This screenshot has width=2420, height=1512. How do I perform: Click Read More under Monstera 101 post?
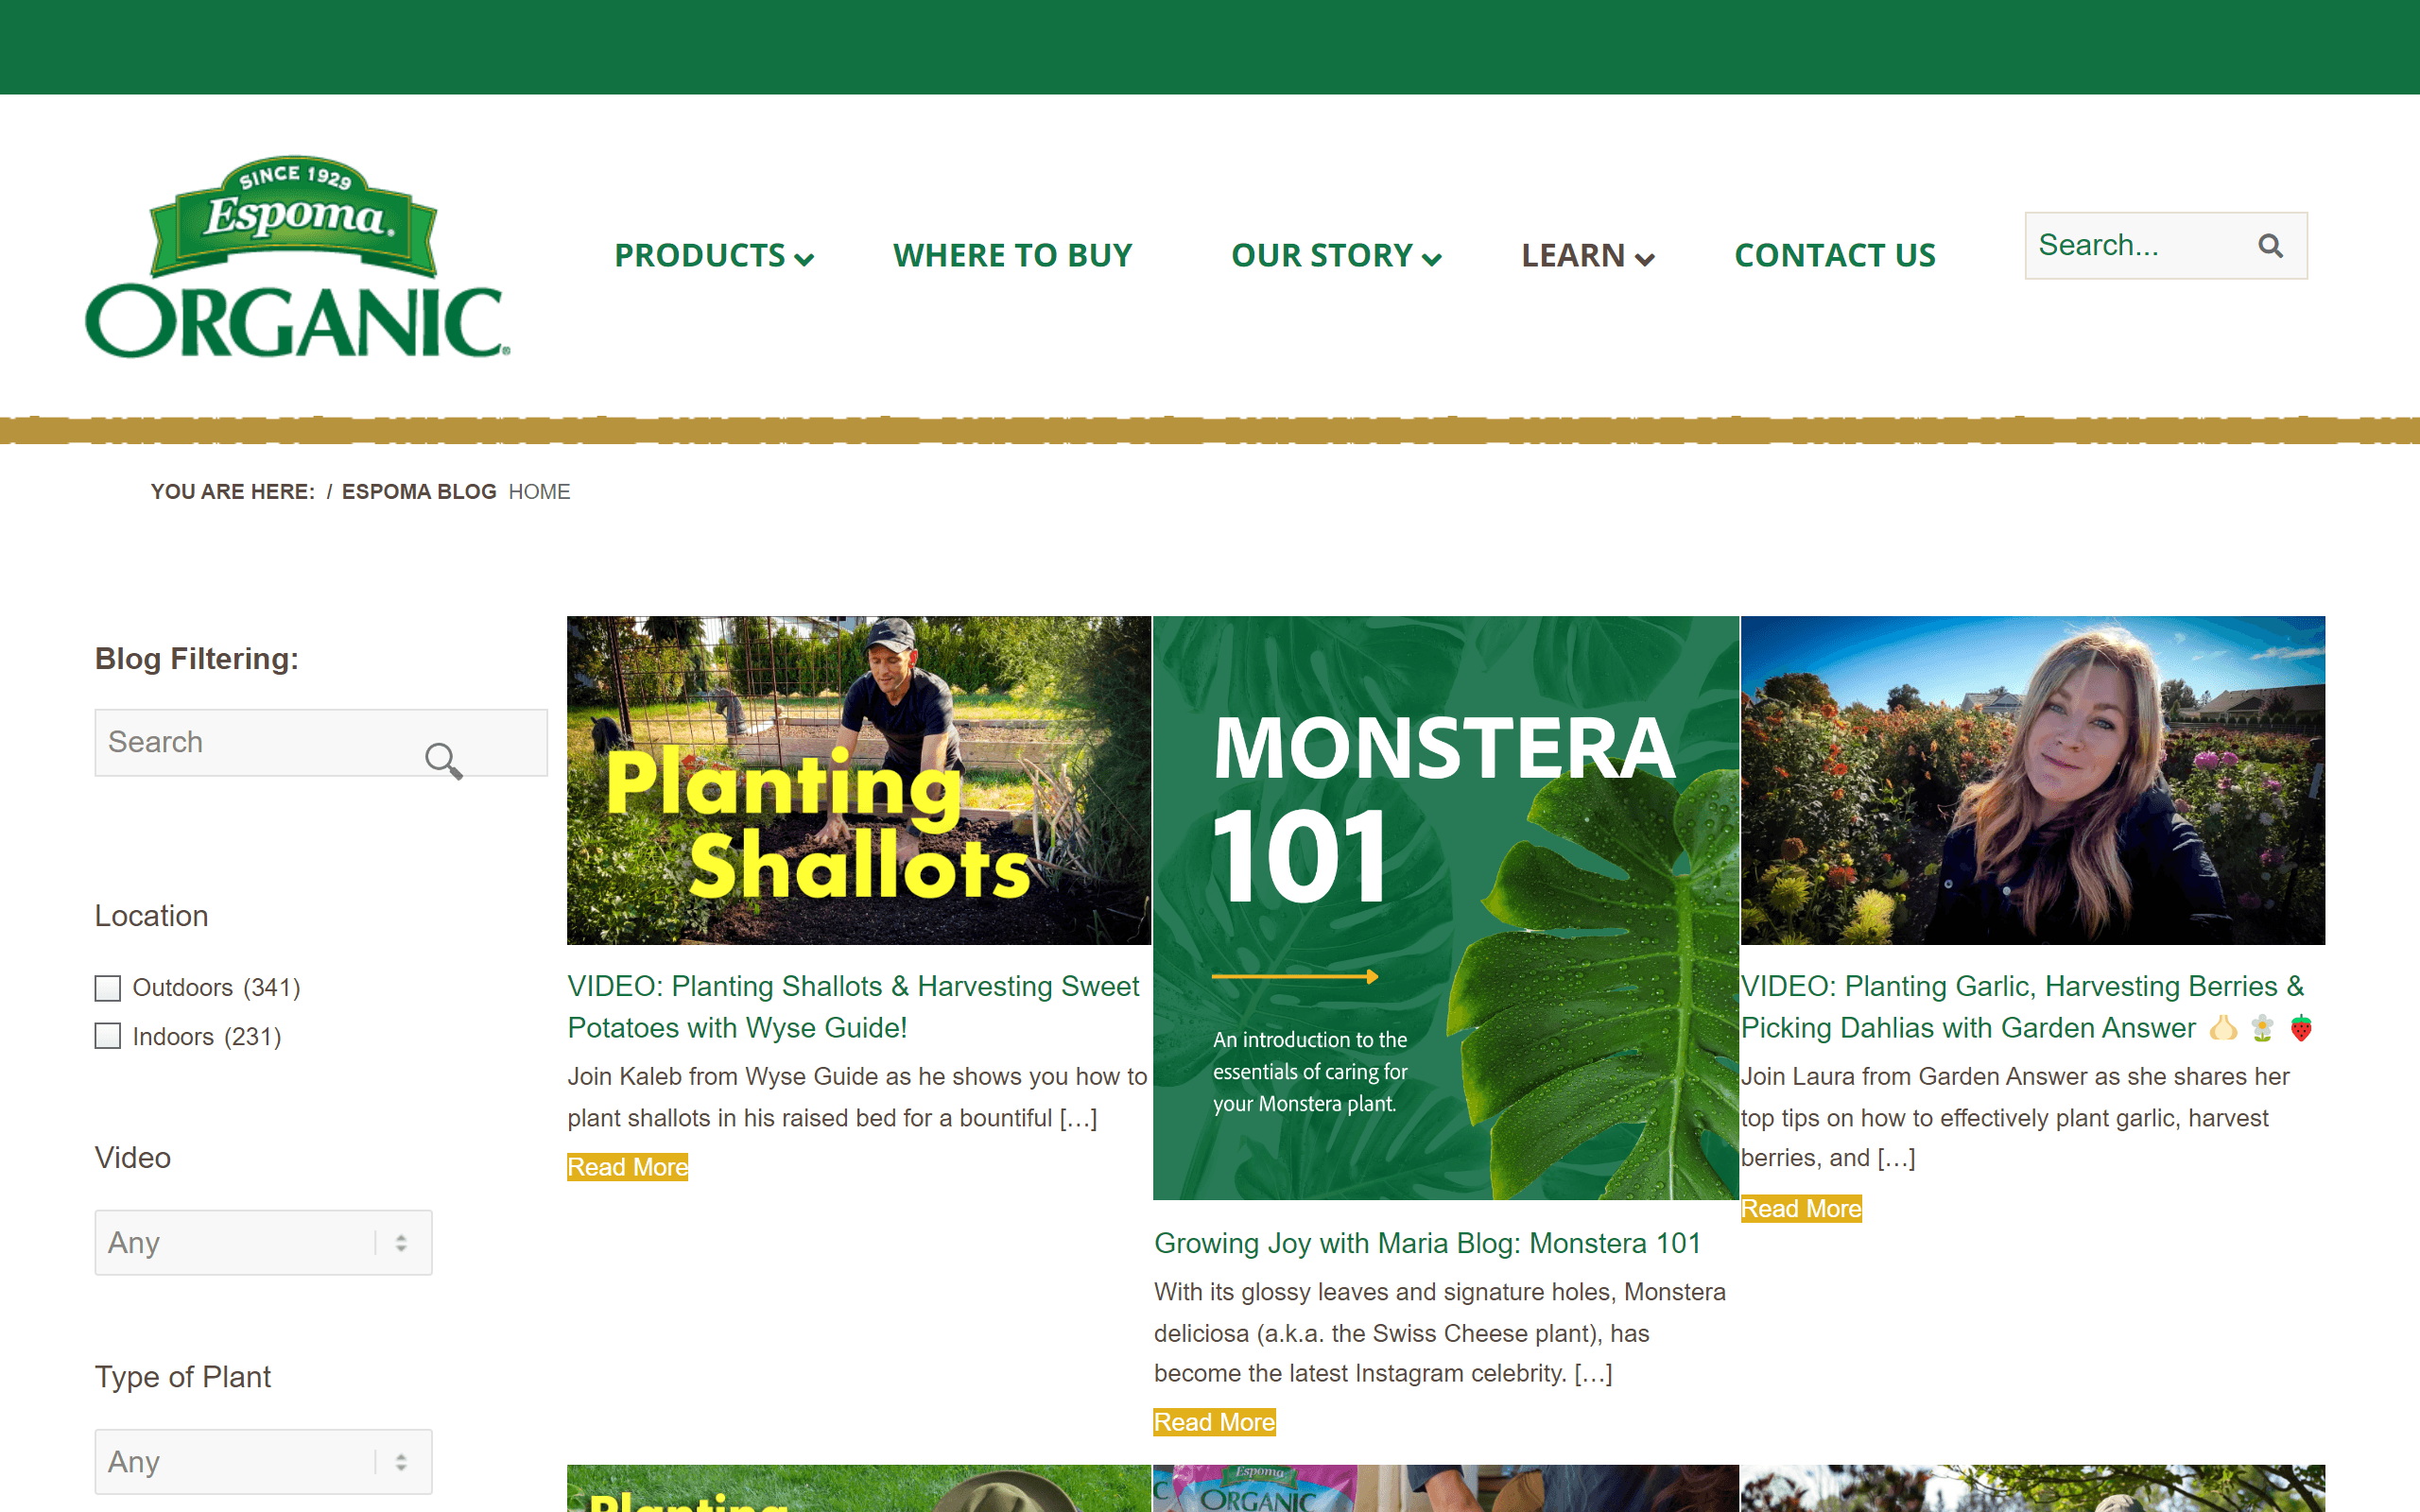click(x=1214, y=1421)
